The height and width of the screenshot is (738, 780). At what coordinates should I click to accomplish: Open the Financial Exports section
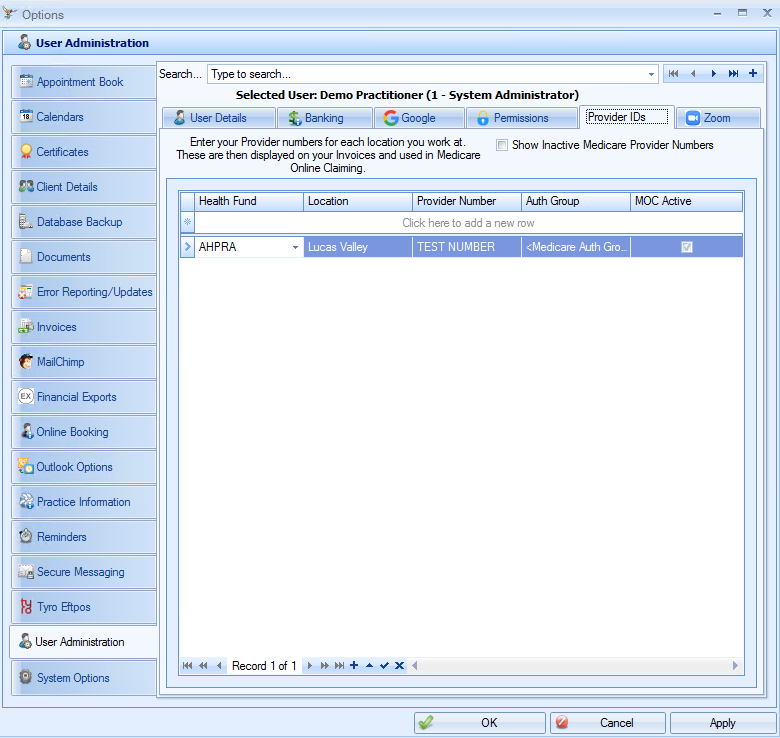click(84, 397)
